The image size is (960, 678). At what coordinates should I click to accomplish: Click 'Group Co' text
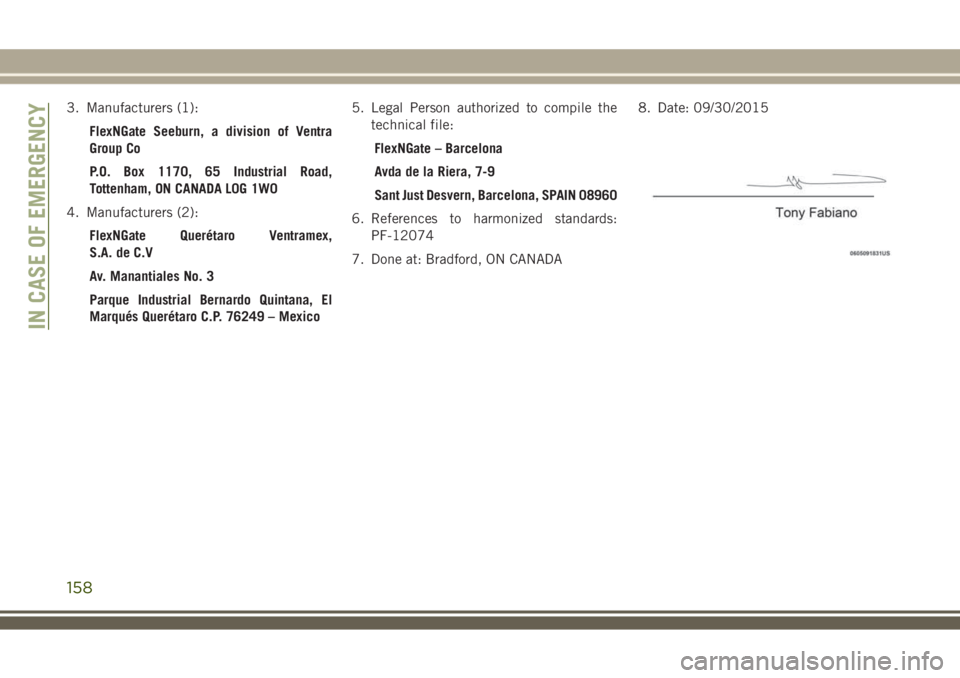click(x=114, y=149)
